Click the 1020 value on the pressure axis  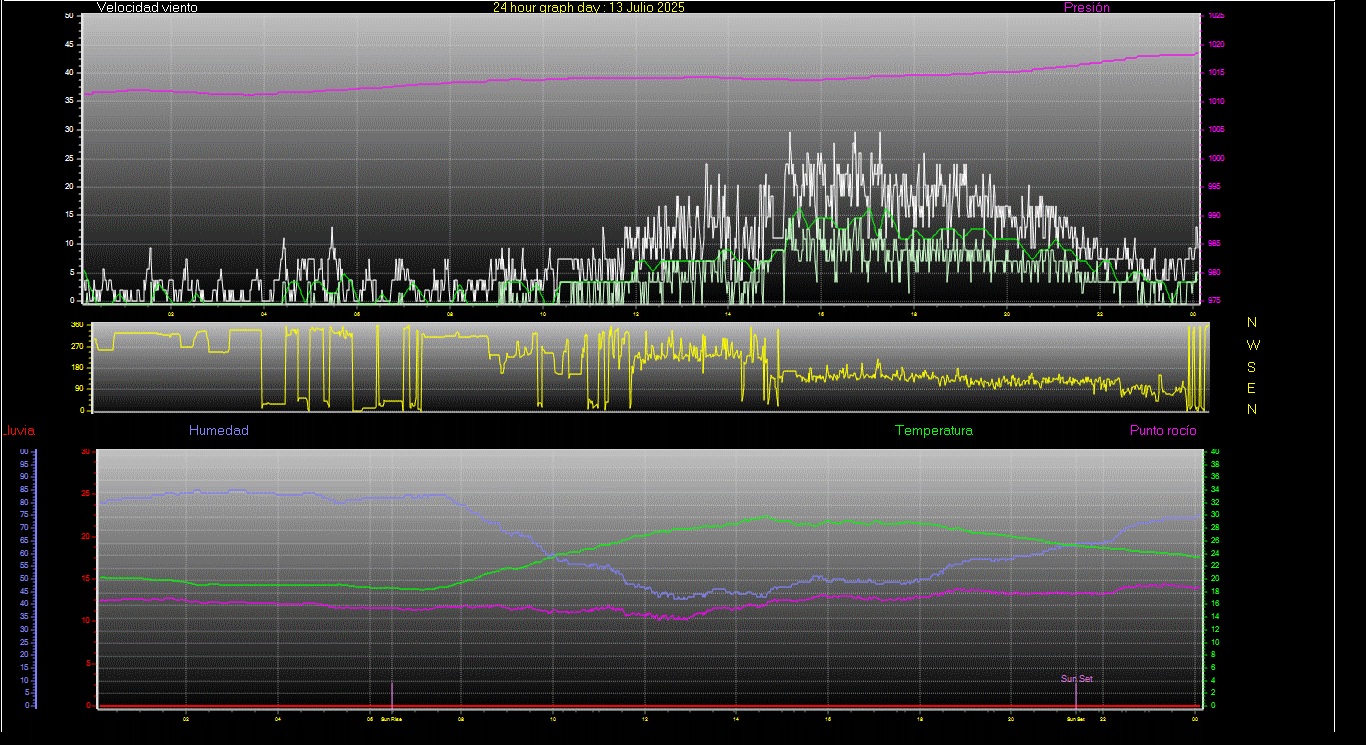1216,45
